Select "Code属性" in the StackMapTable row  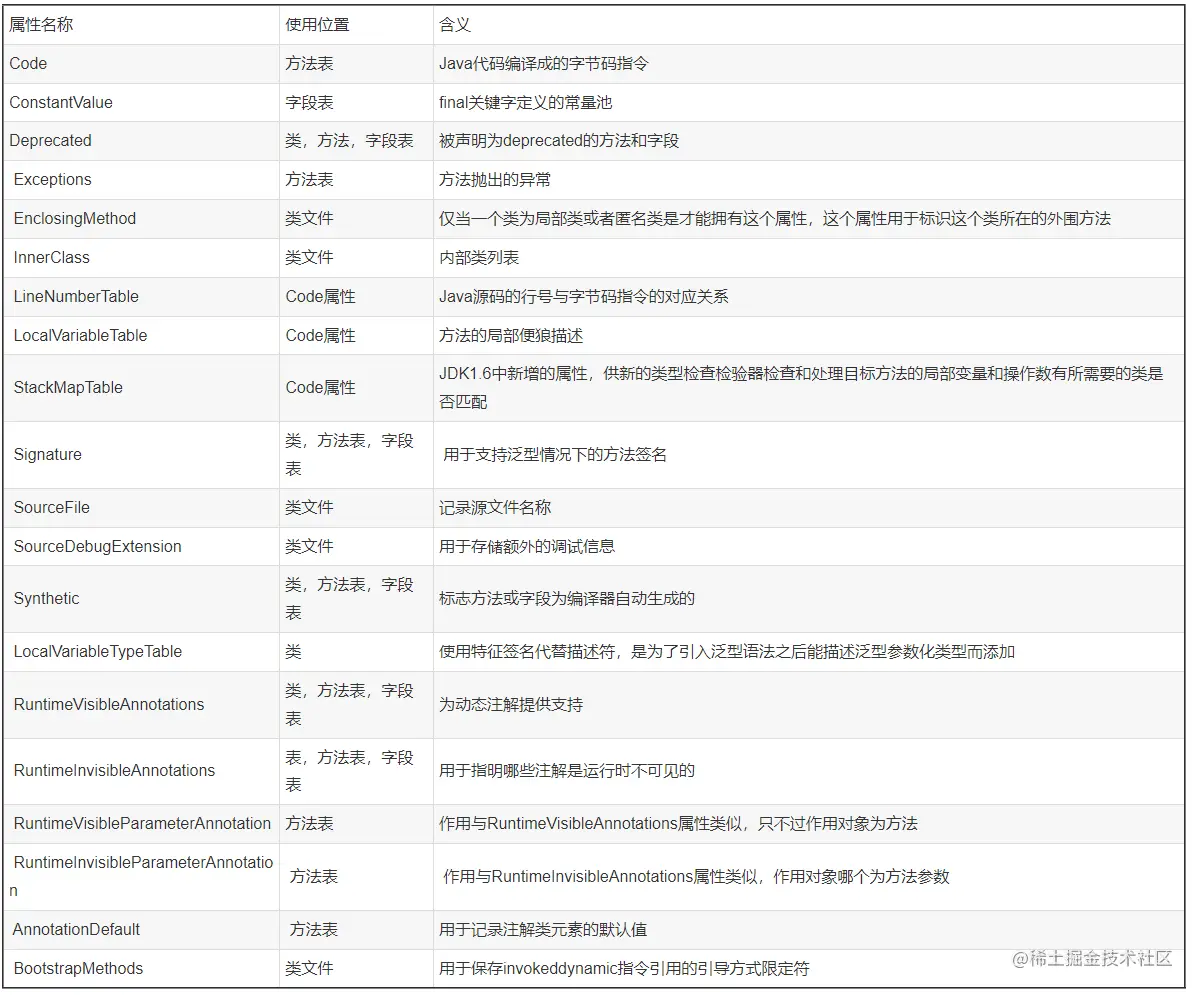(x=320, y=388)
